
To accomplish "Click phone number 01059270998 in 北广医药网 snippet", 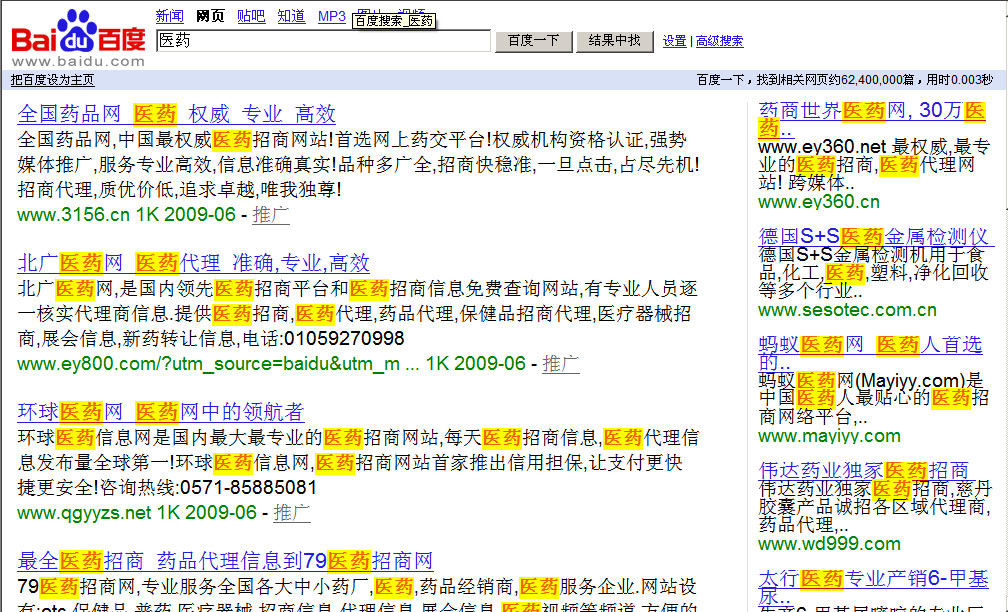I will tap(344, 339).
